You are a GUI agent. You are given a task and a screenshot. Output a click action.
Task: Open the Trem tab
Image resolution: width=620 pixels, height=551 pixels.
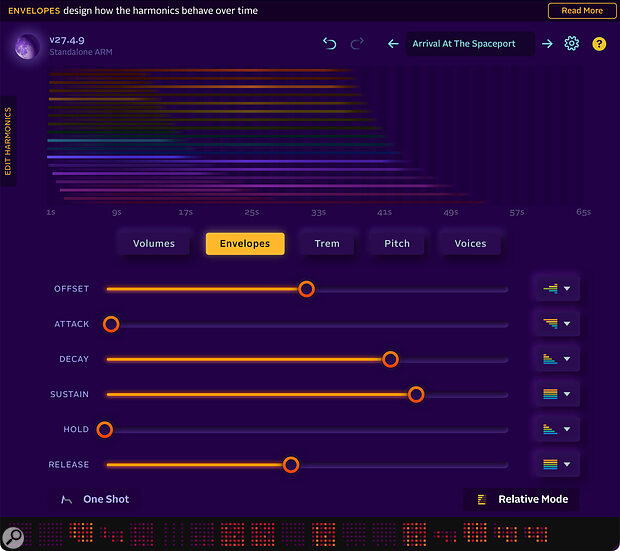coord(327,244)
